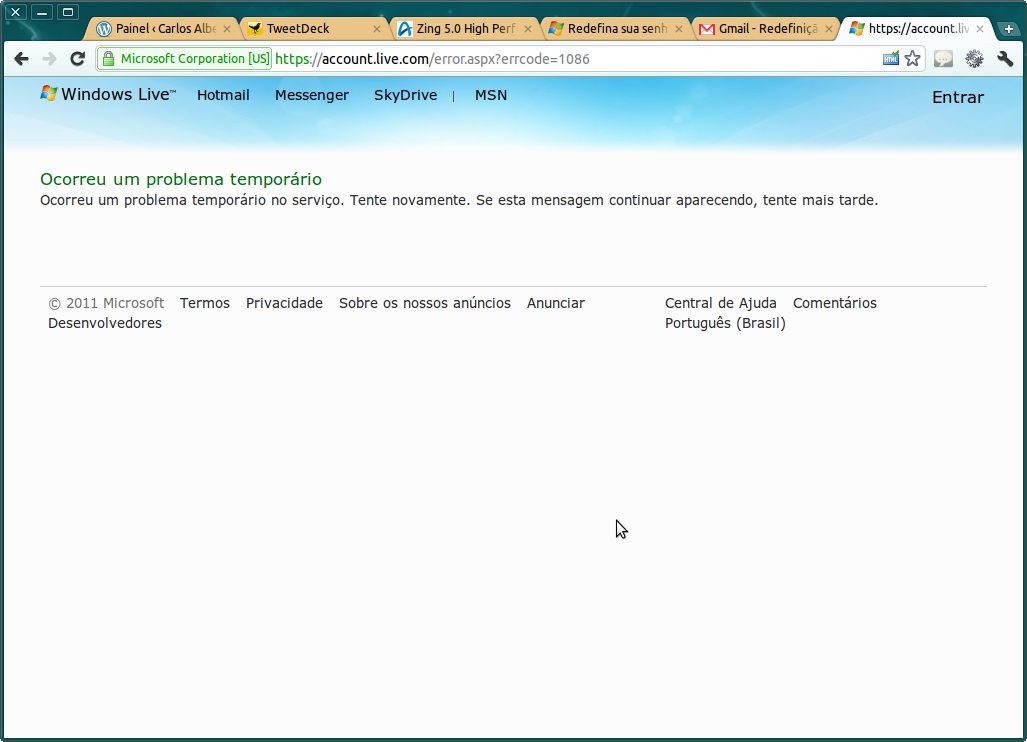Maximize the browser window

coord(67,12)
